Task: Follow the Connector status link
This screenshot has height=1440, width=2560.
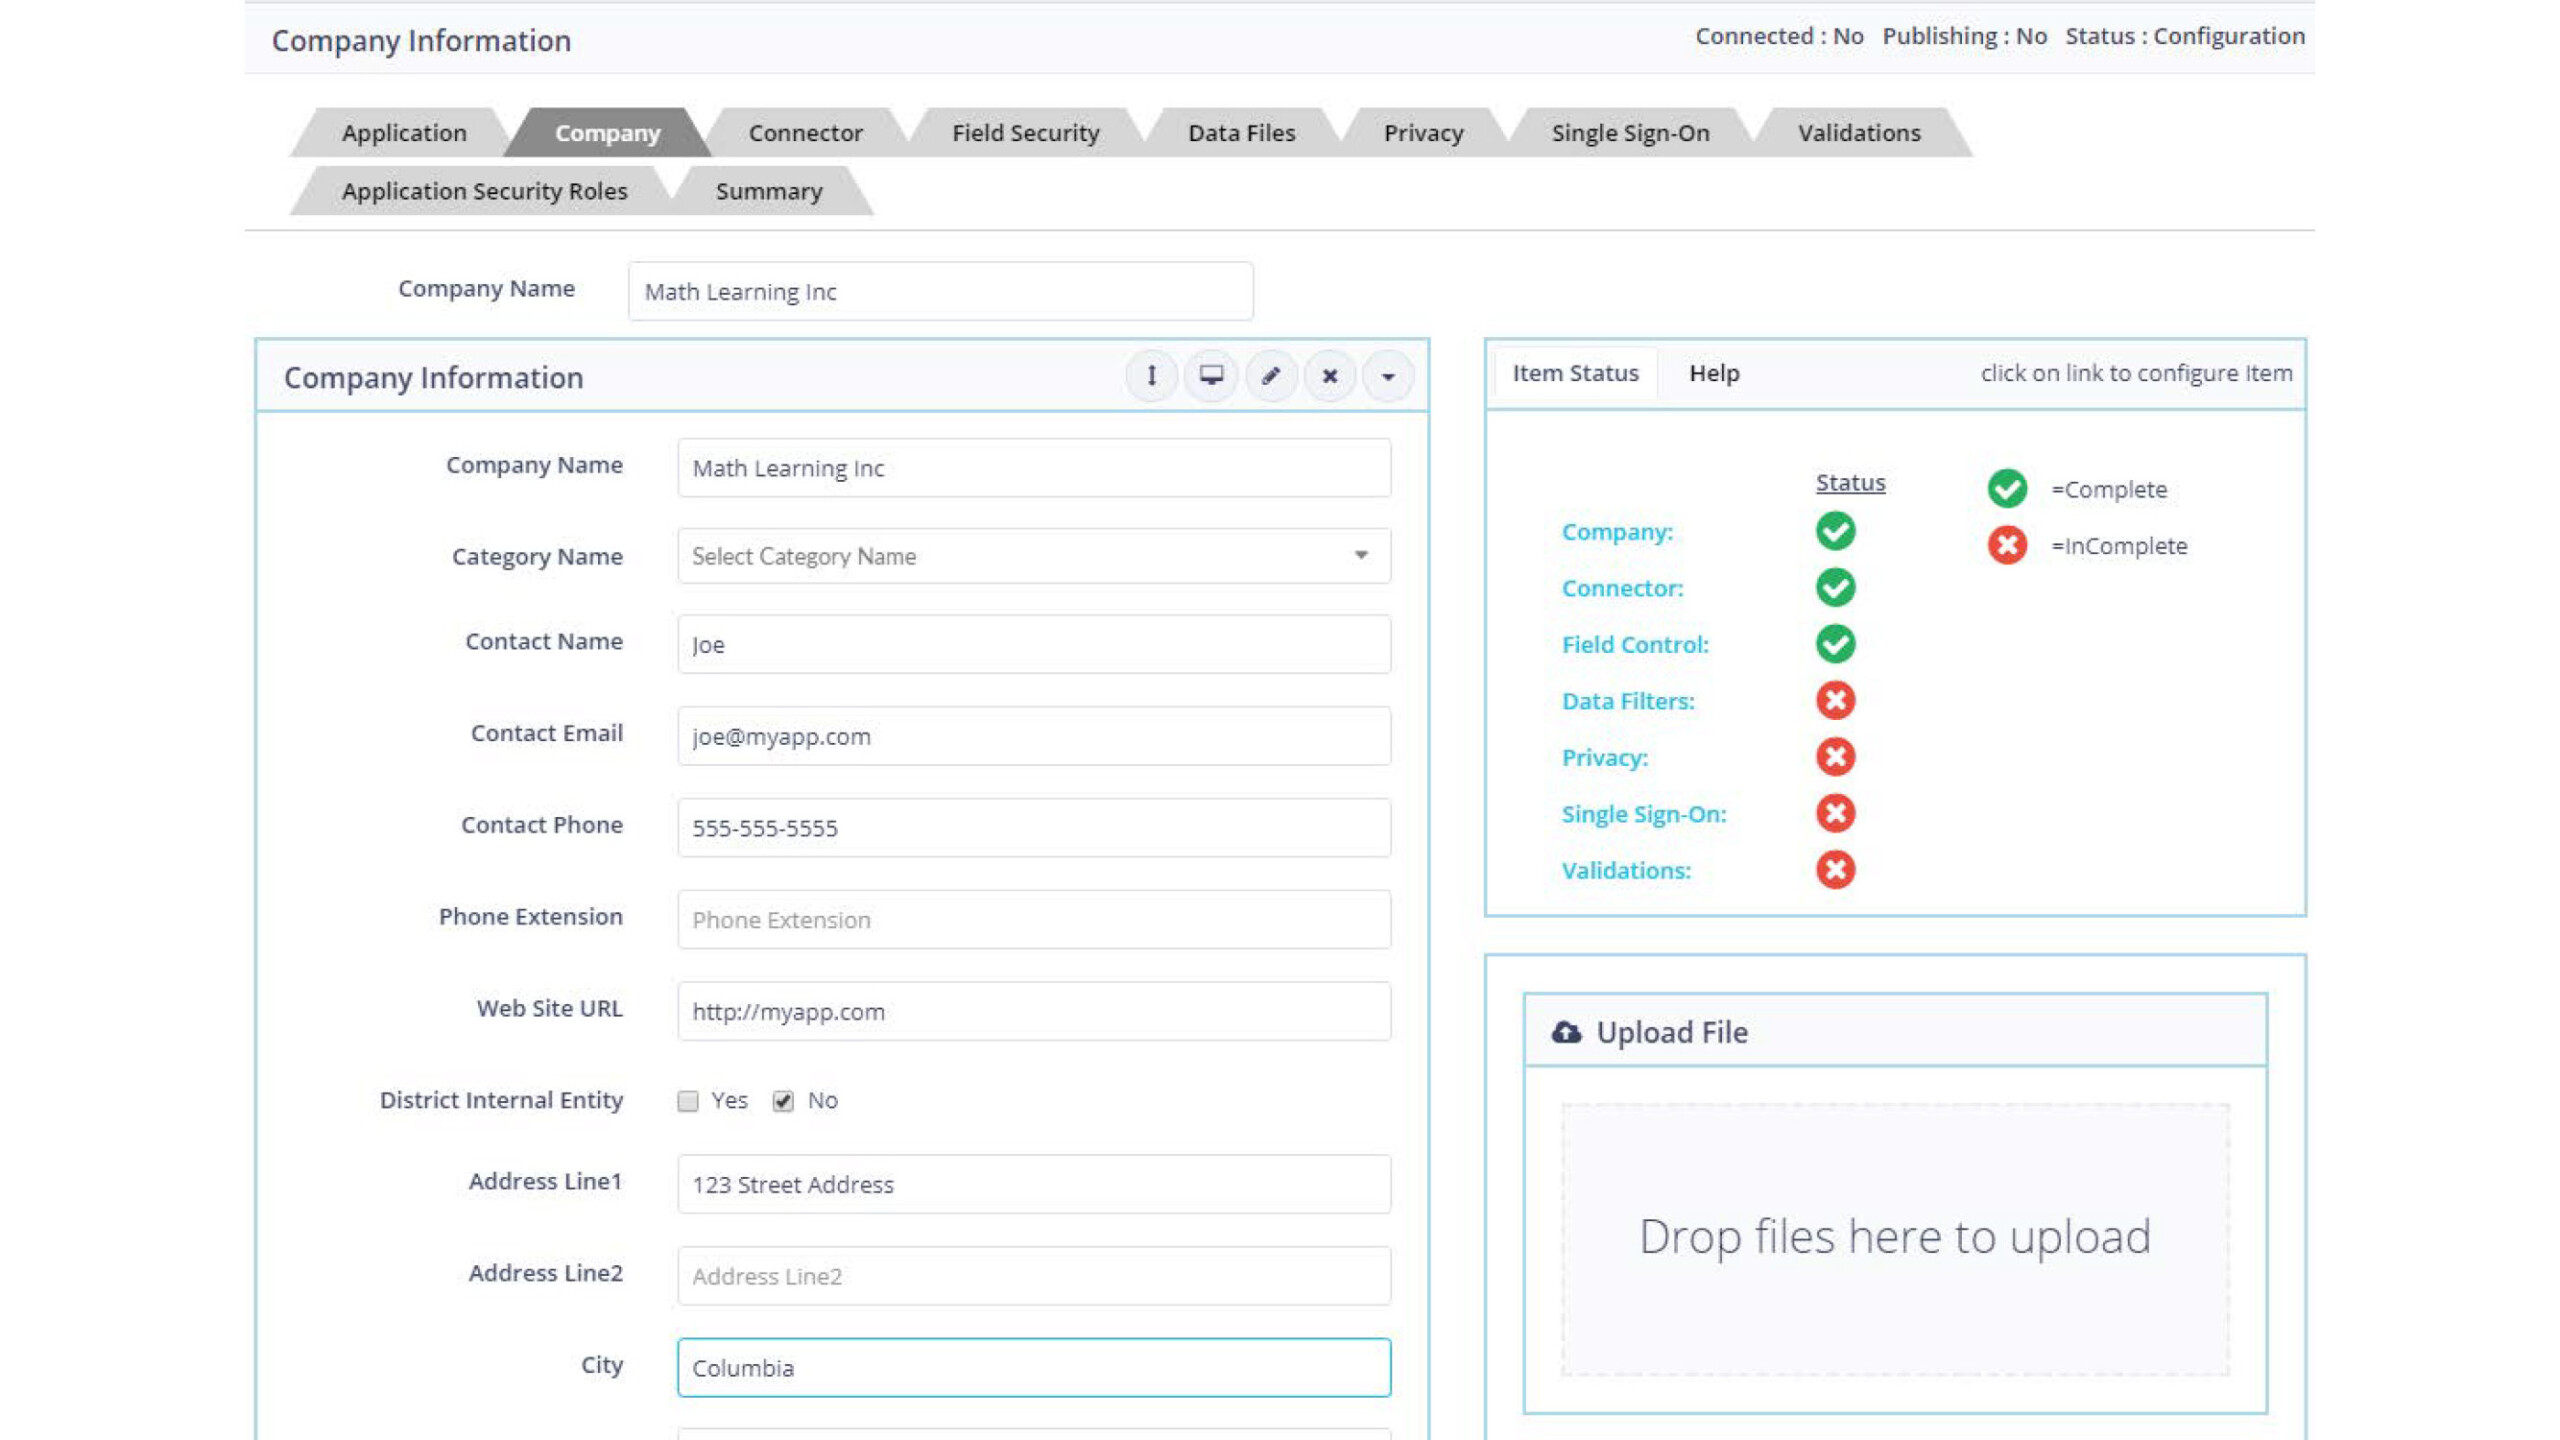Action: 1622,588
